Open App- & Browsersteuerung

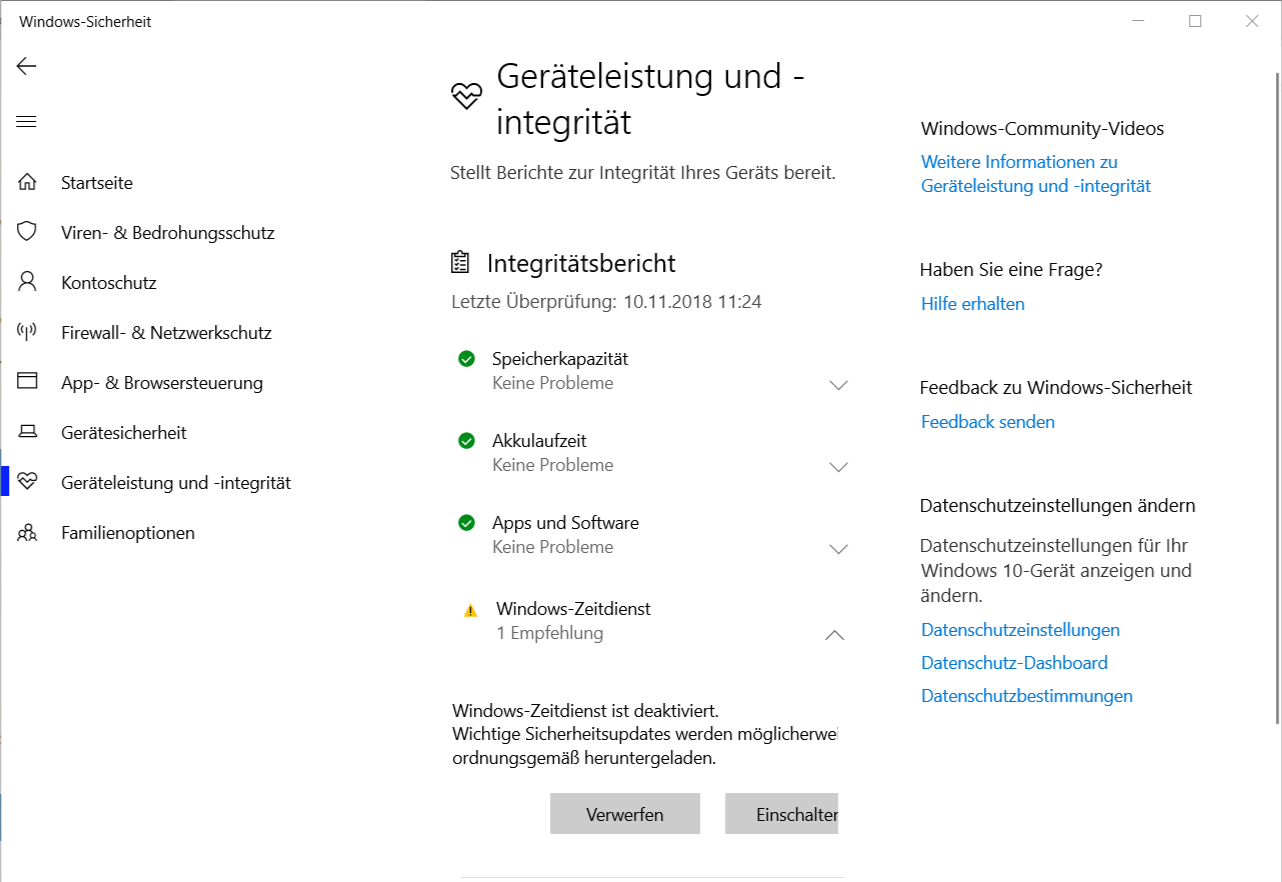tap(162, 383)
